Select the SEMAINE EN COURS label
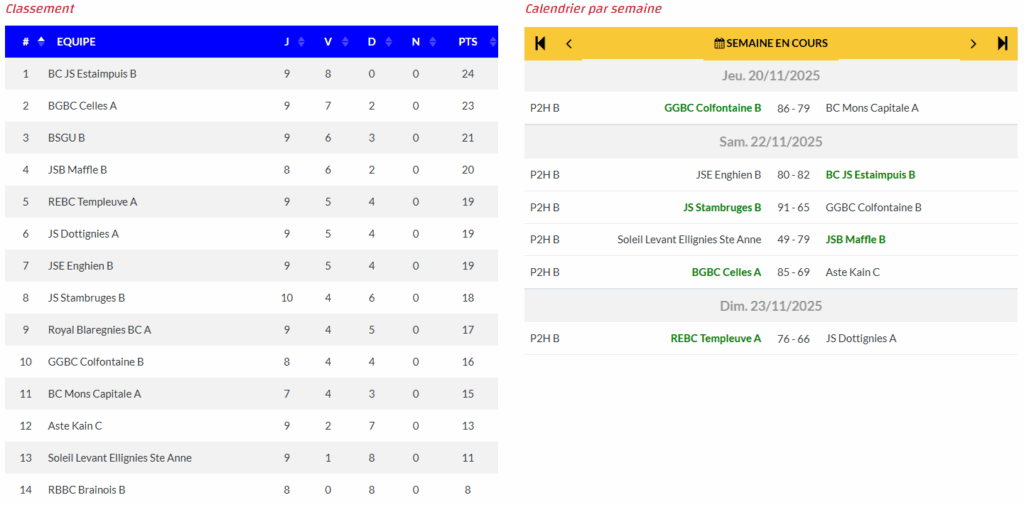This screenshot has width=1024, height=505. coord(777,43)
